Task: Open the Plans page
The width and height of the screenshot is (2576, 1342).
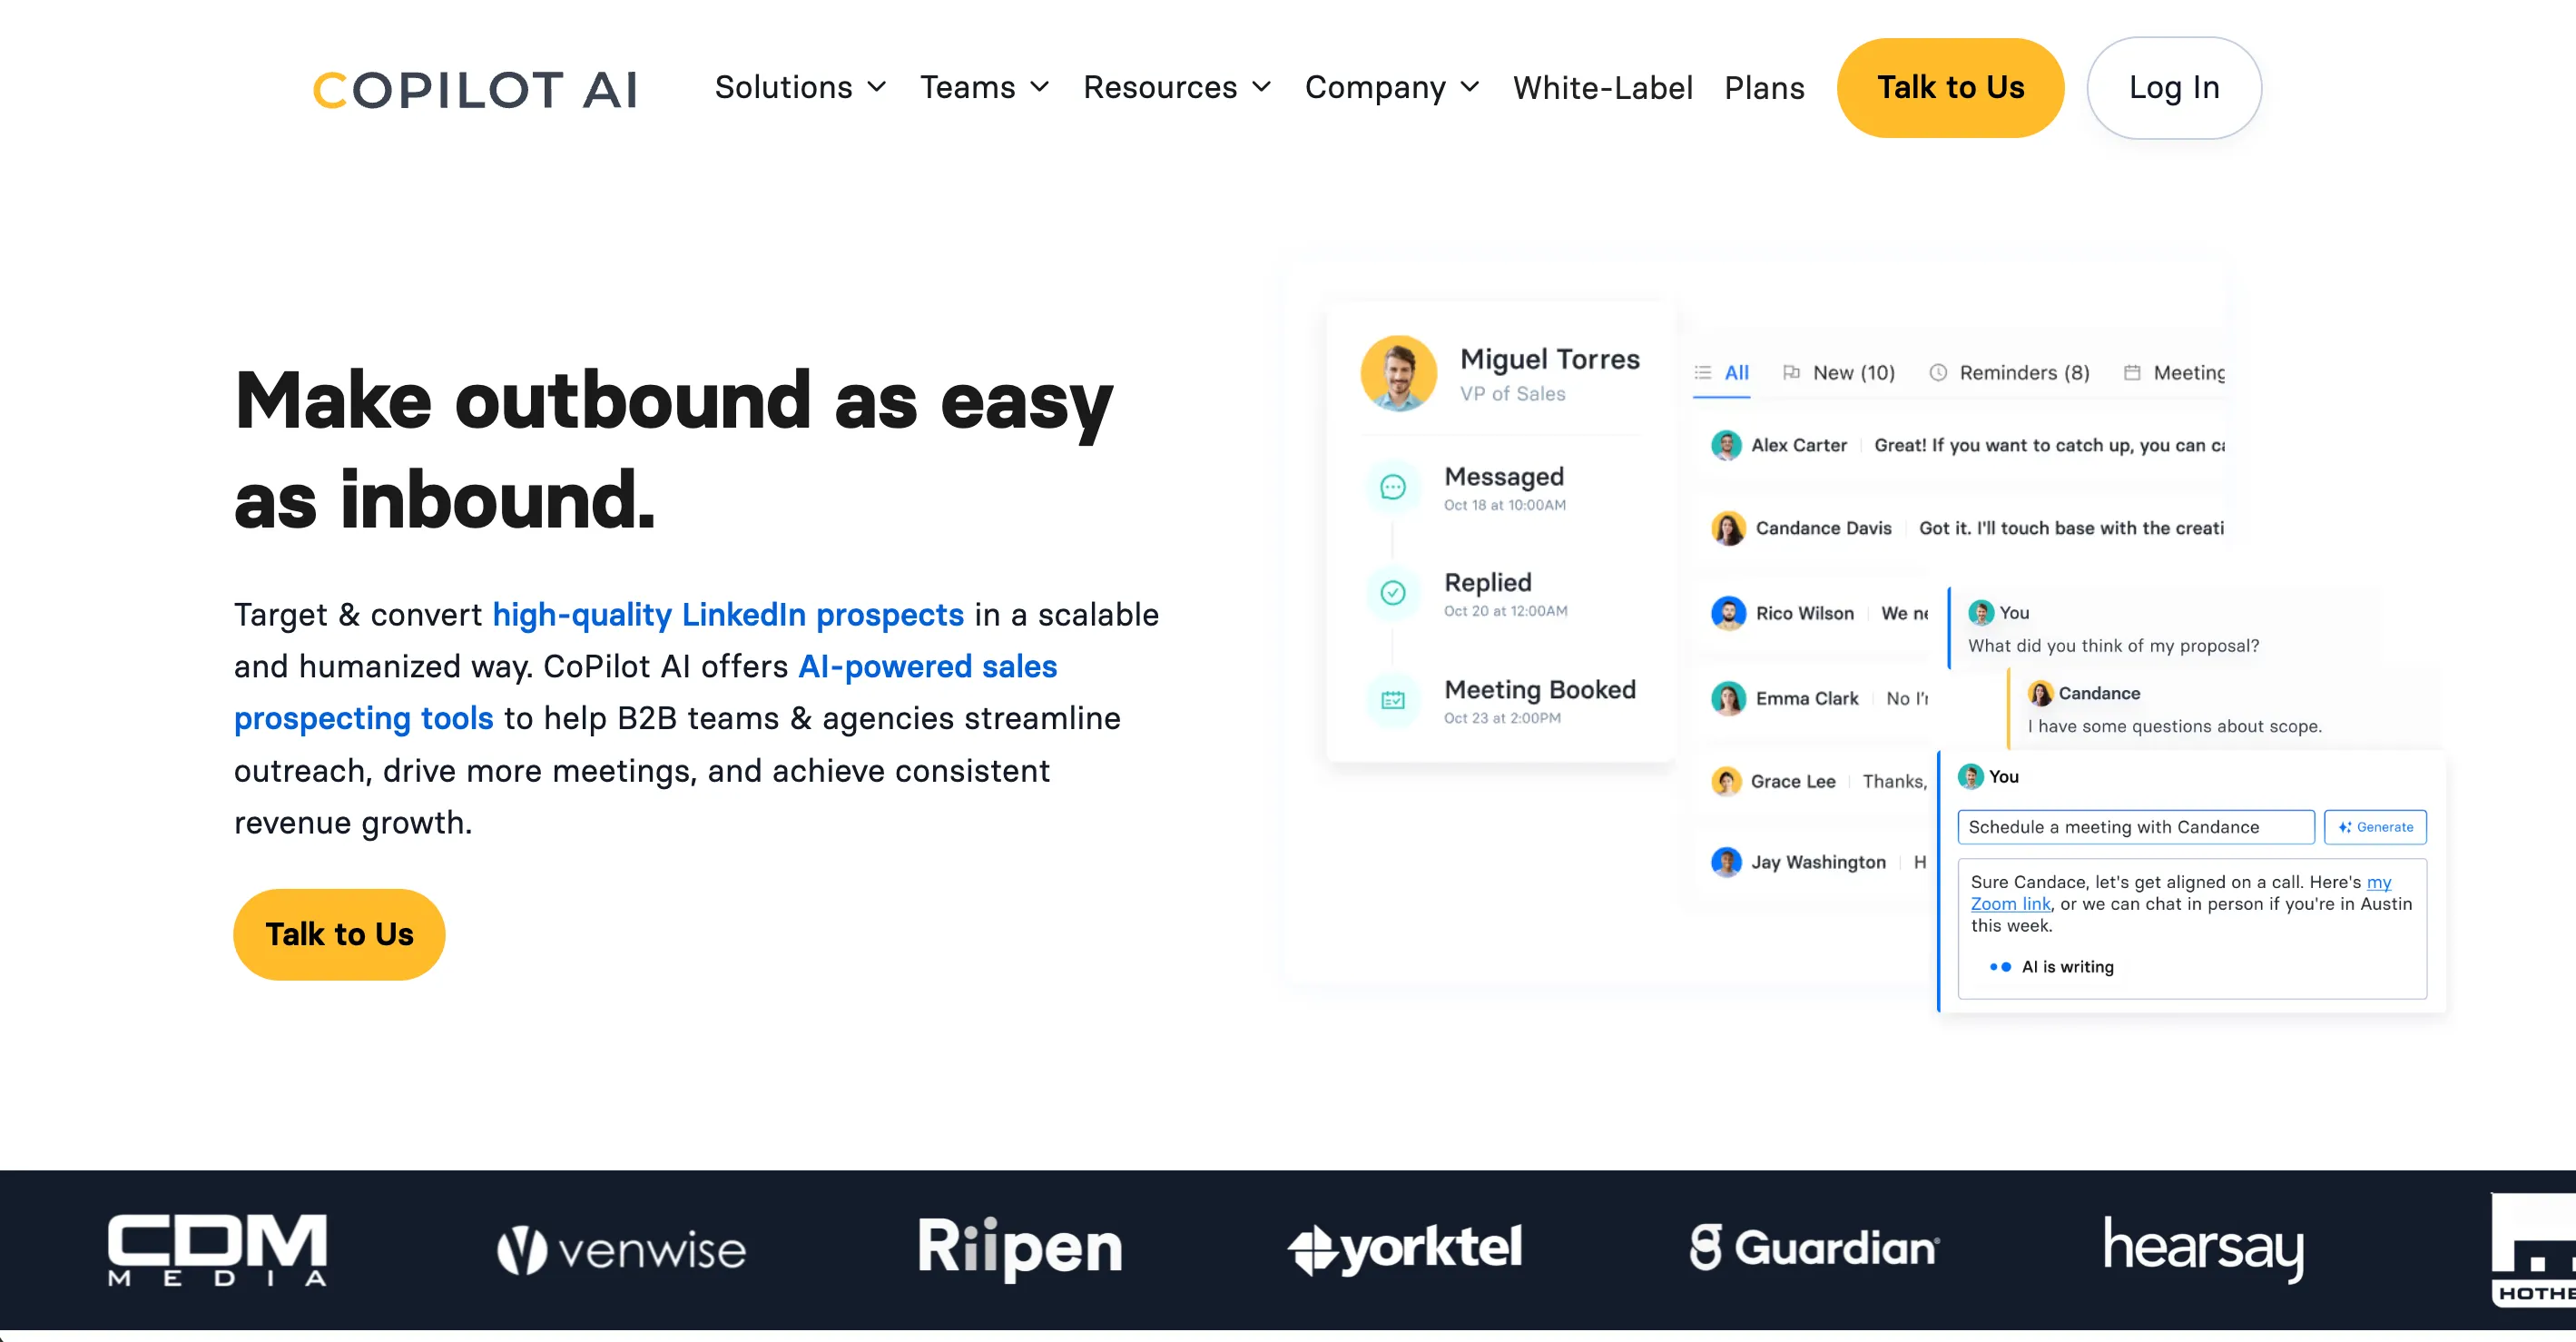Action: (1764, 88)
